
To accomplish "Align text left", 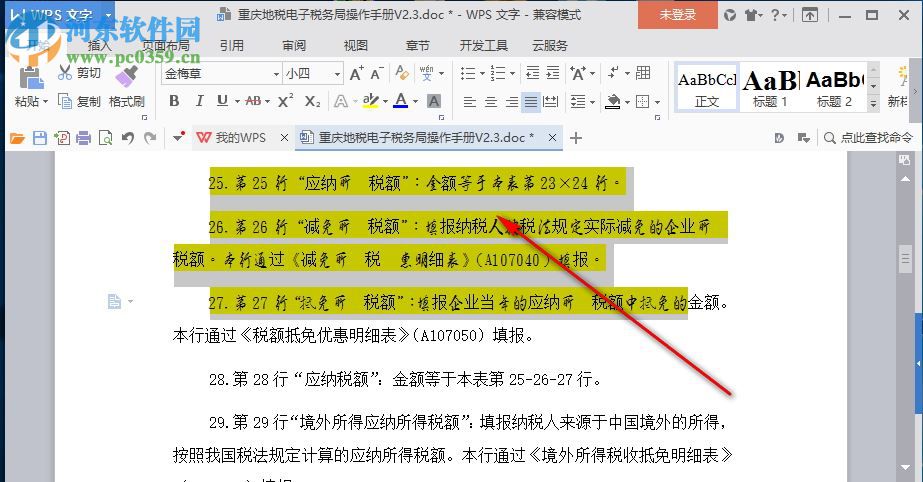I will pyautogui.click(x=469, y=102).
